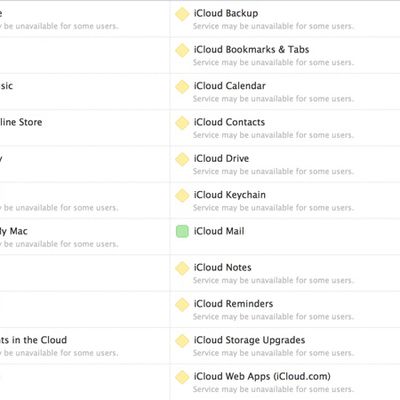Click the status message under iCloud Calendar
The image size is (400, 400).
click(273, 99)
